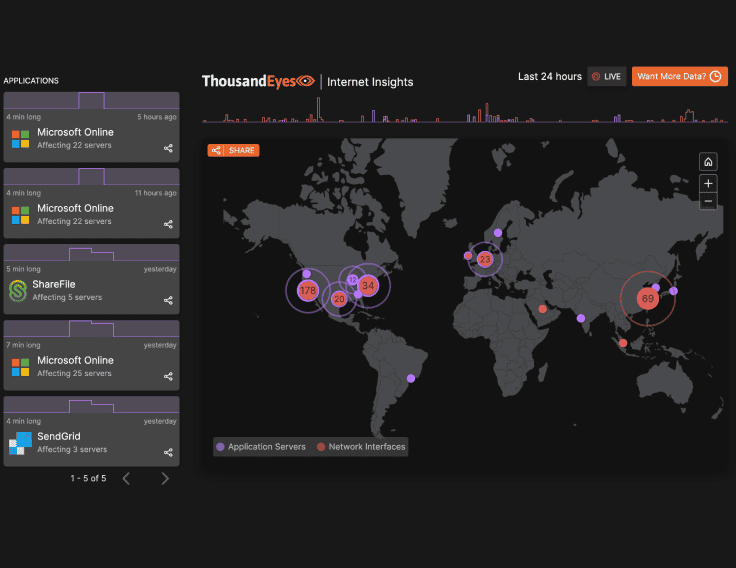Select the purple server dot in India
This screenshot has height=568, width=736.
tap(581, 318)
